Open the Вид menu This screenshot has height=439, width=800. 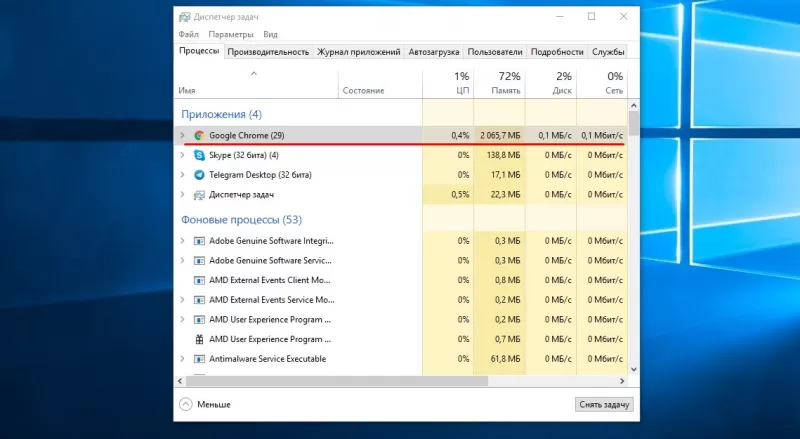click(x=270, y=34)
